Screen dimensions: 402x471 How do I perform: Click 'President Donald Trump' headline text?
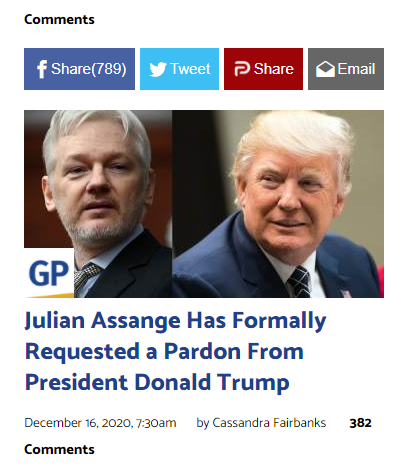[x=157, y=382]
